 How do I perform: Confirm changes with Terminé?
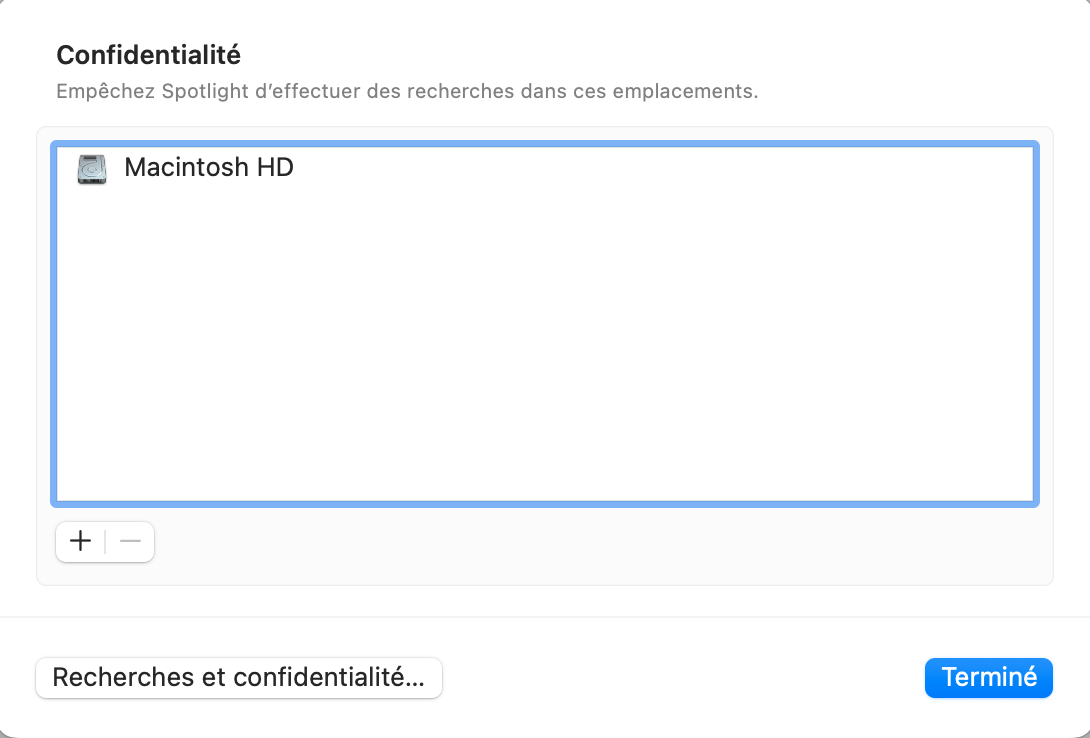tap(988, 677)
